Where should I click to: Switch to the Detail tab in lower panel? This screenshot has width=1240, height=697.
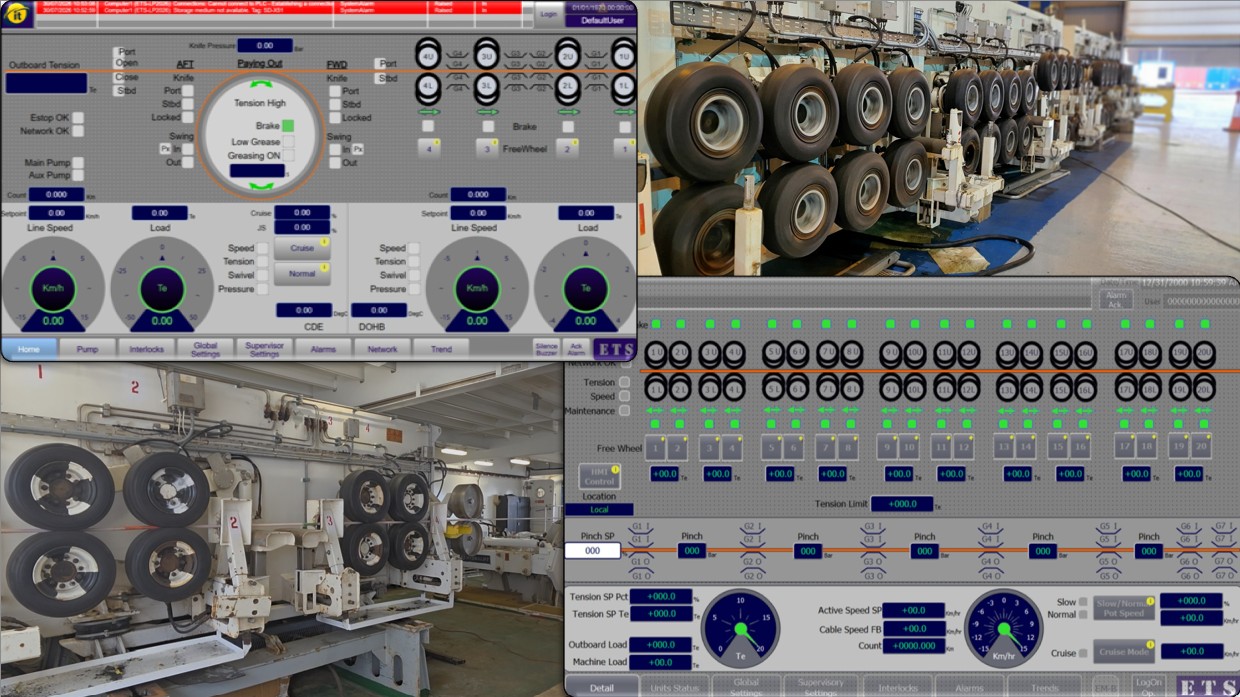click(602, 687)
